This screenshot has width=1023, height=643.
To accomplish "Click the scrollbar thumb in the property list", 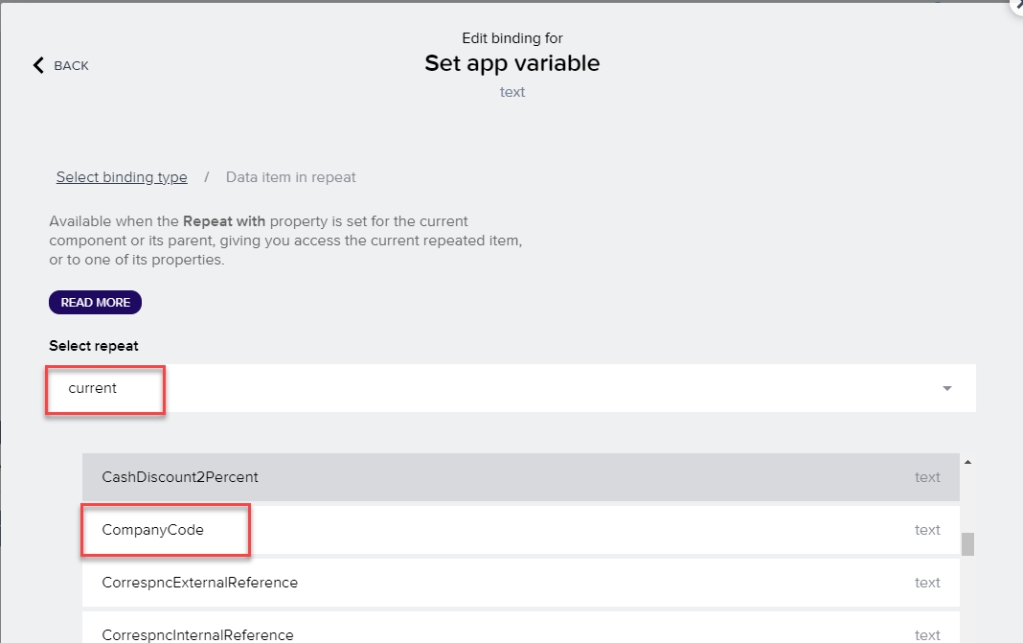I will coord(967,544).
